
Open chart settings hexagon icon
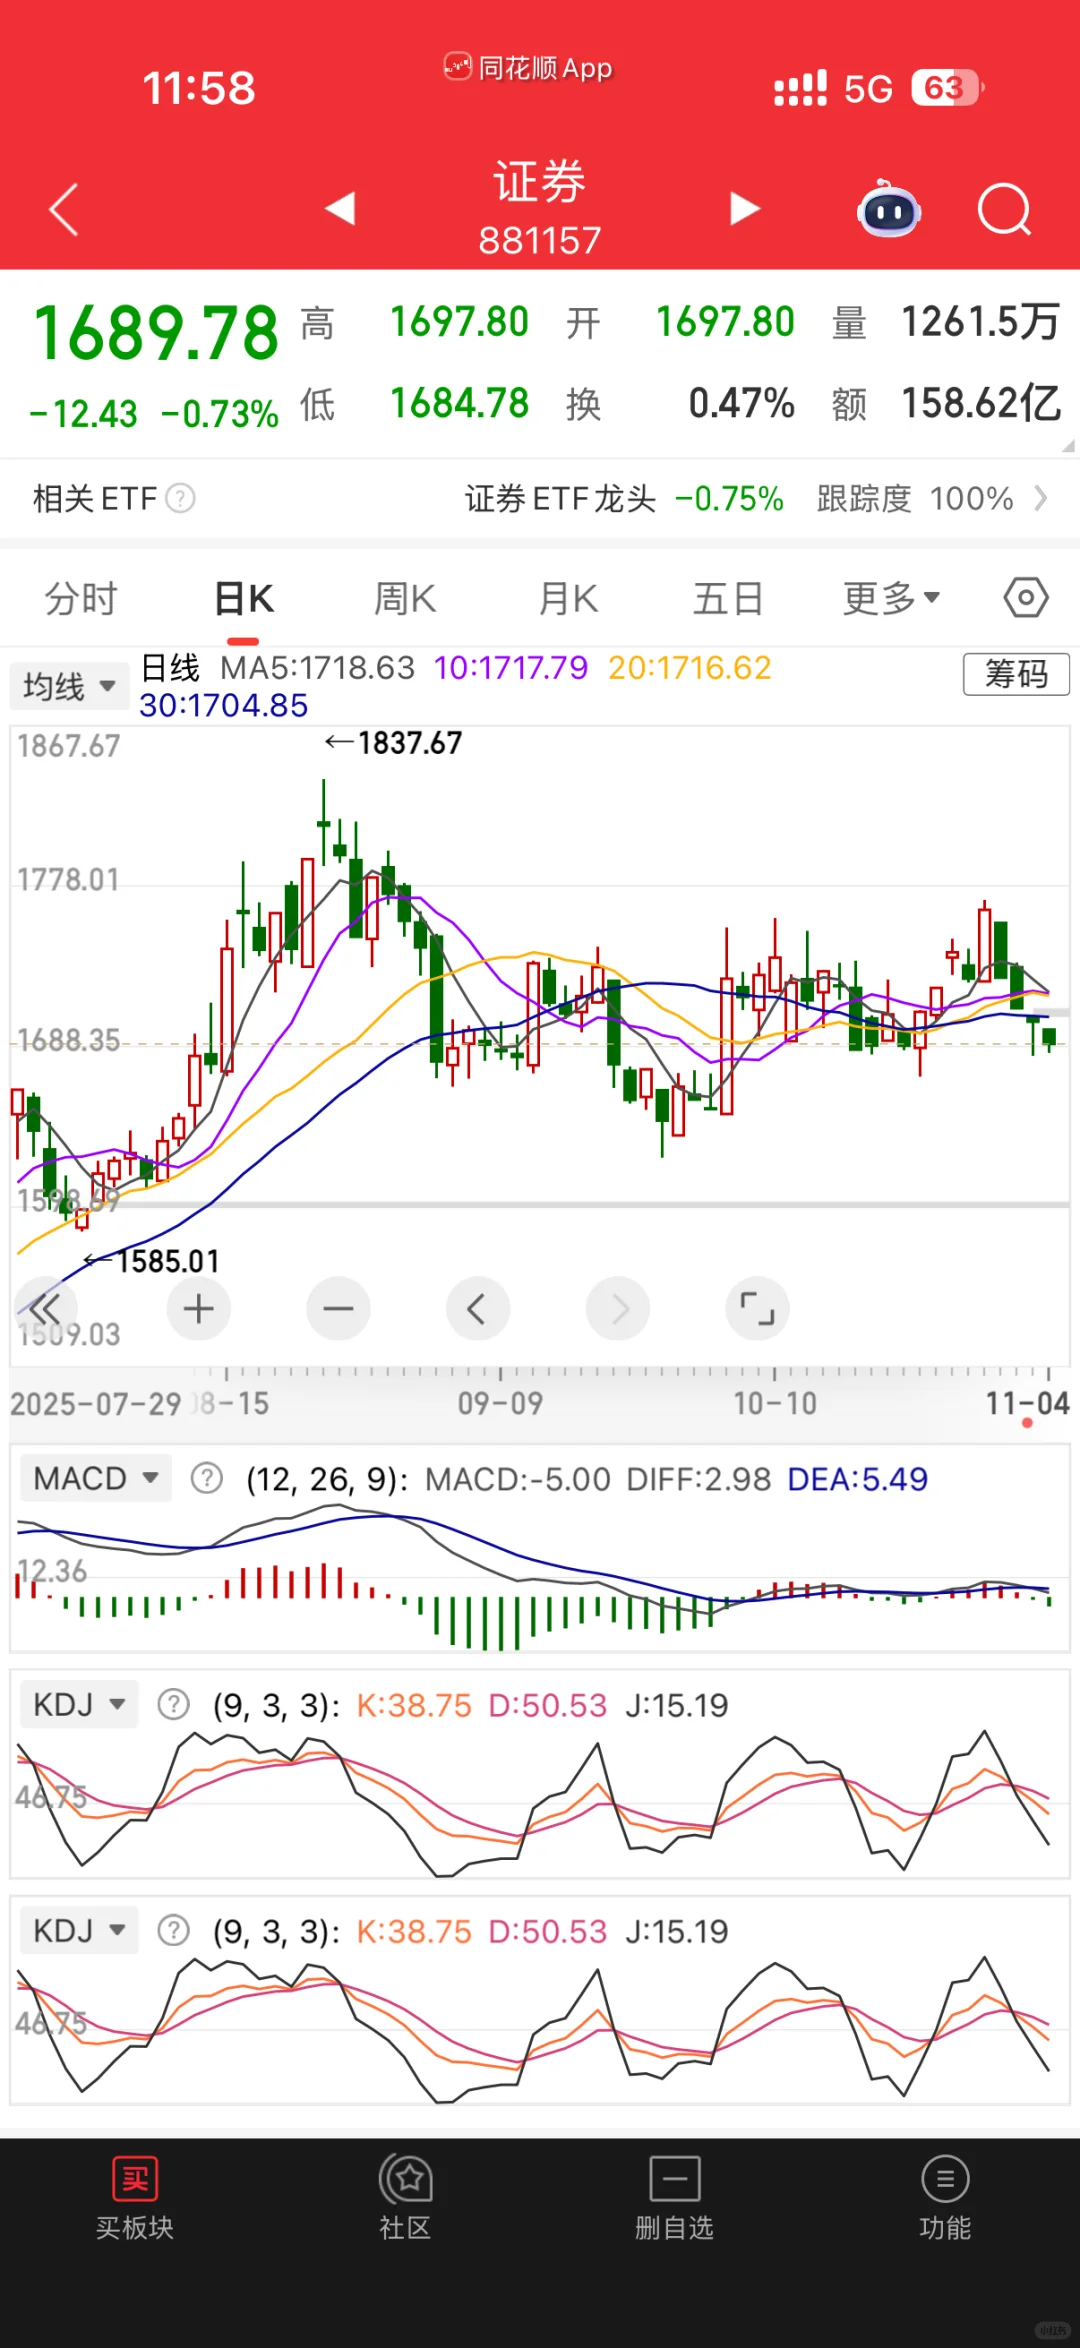coord(1026,598)
